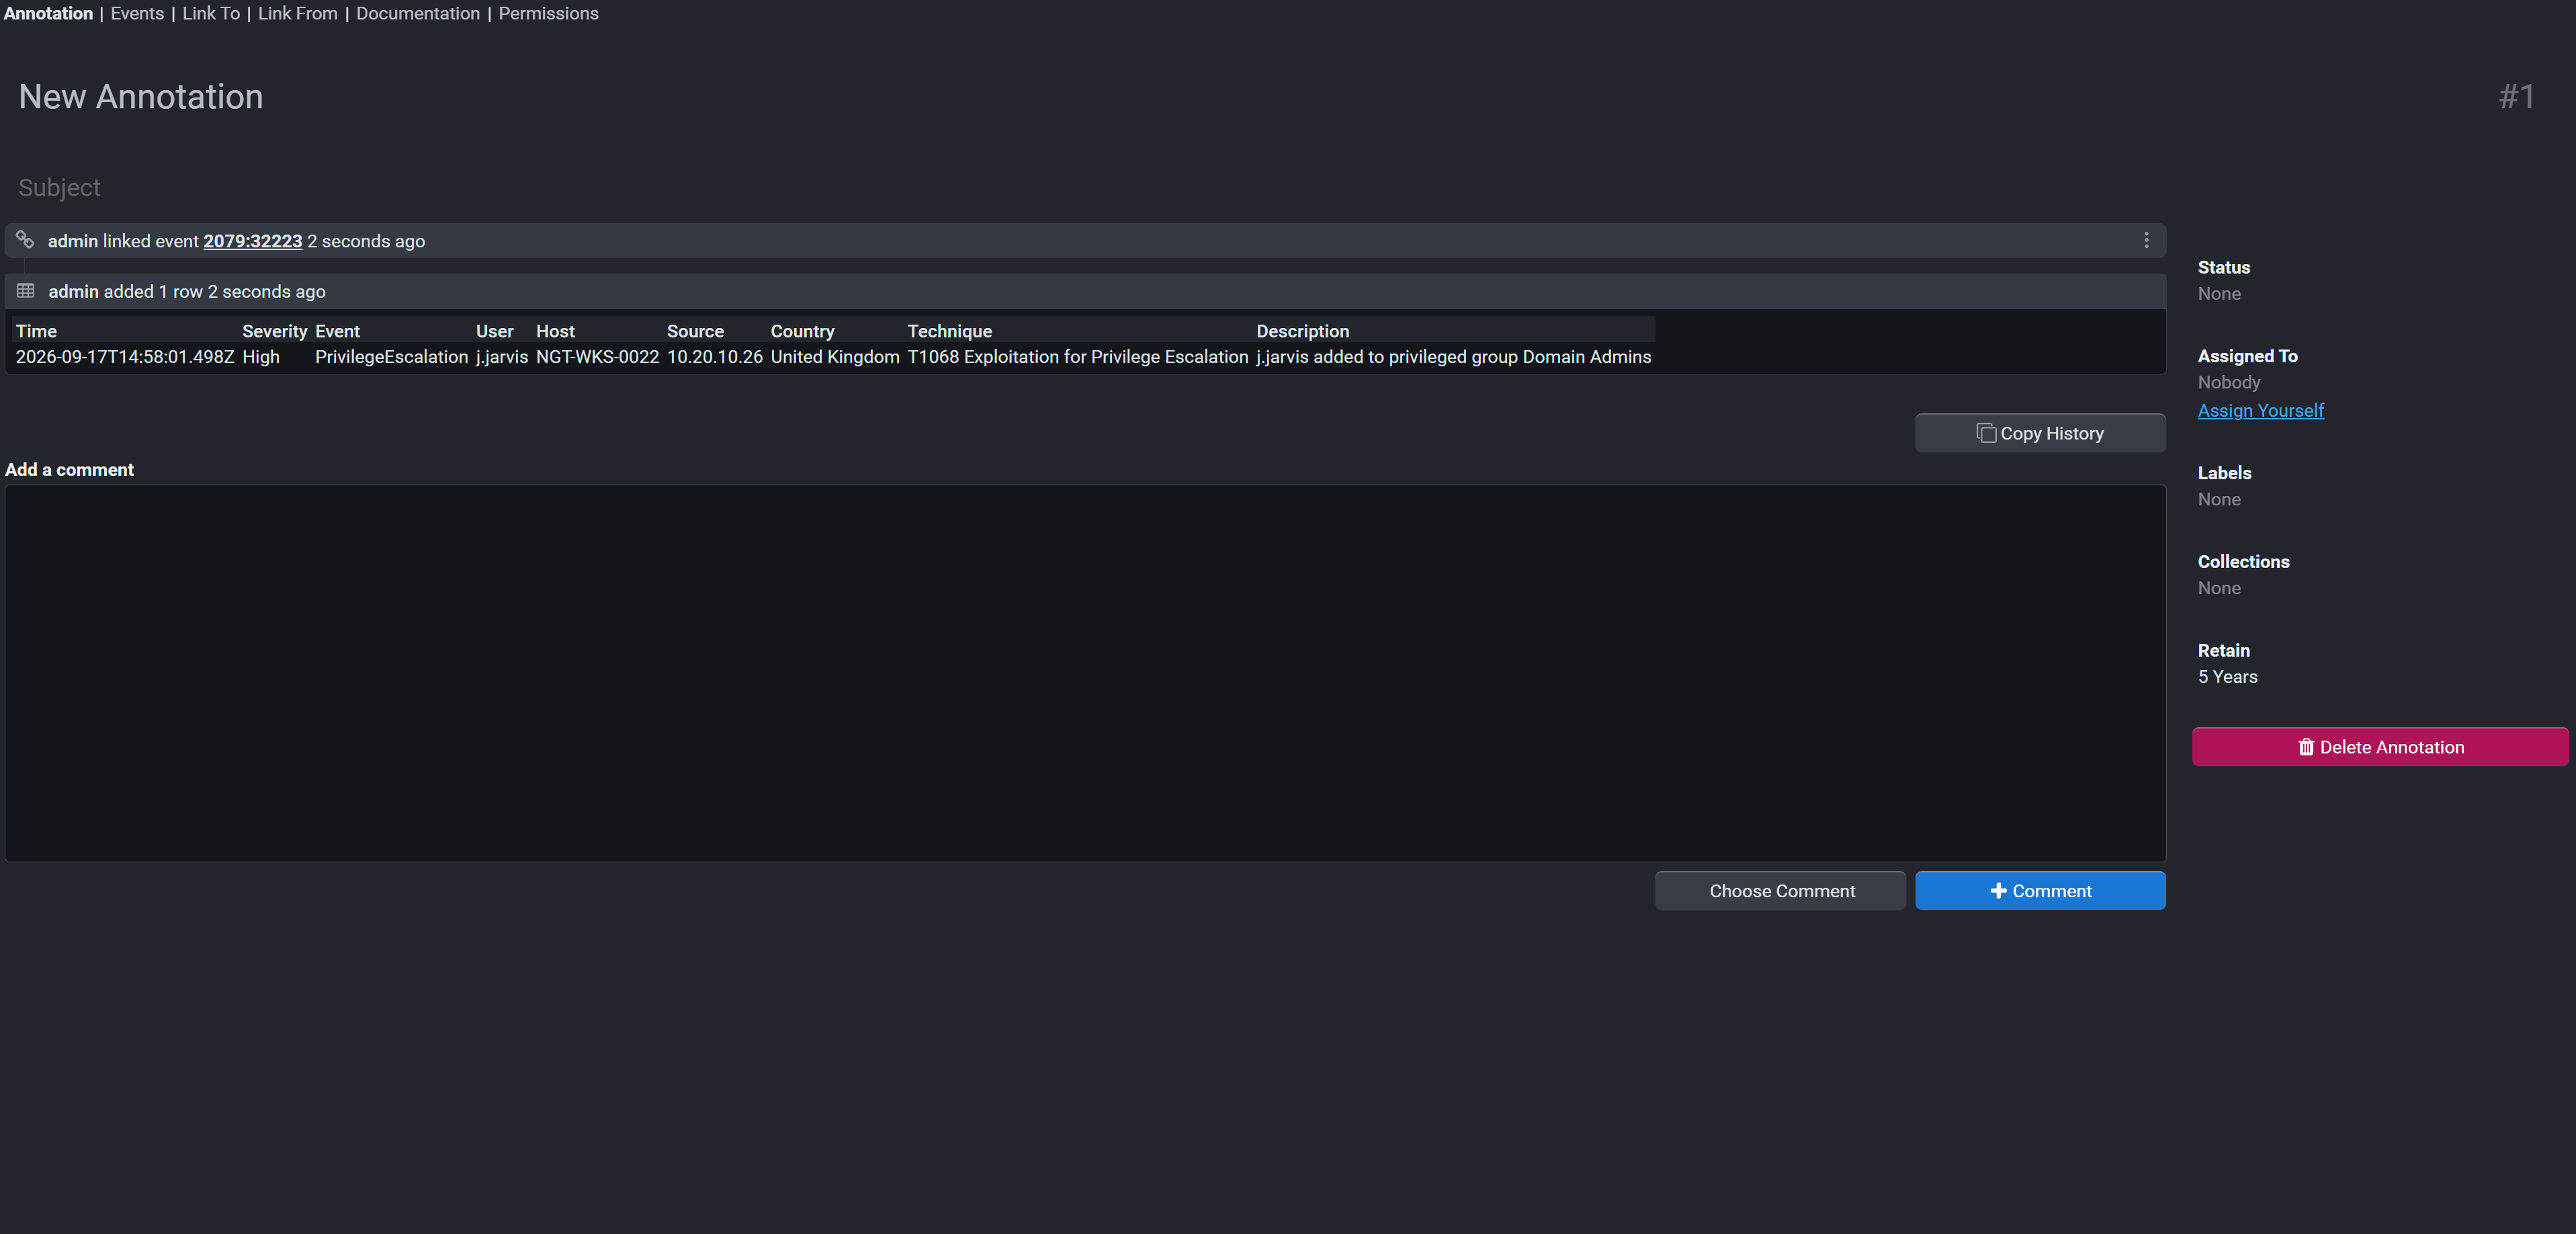This screenshot has height=1234, width=2576.
Task: Click the copy icon in Copy History
Action: [x=1986, y=433]
